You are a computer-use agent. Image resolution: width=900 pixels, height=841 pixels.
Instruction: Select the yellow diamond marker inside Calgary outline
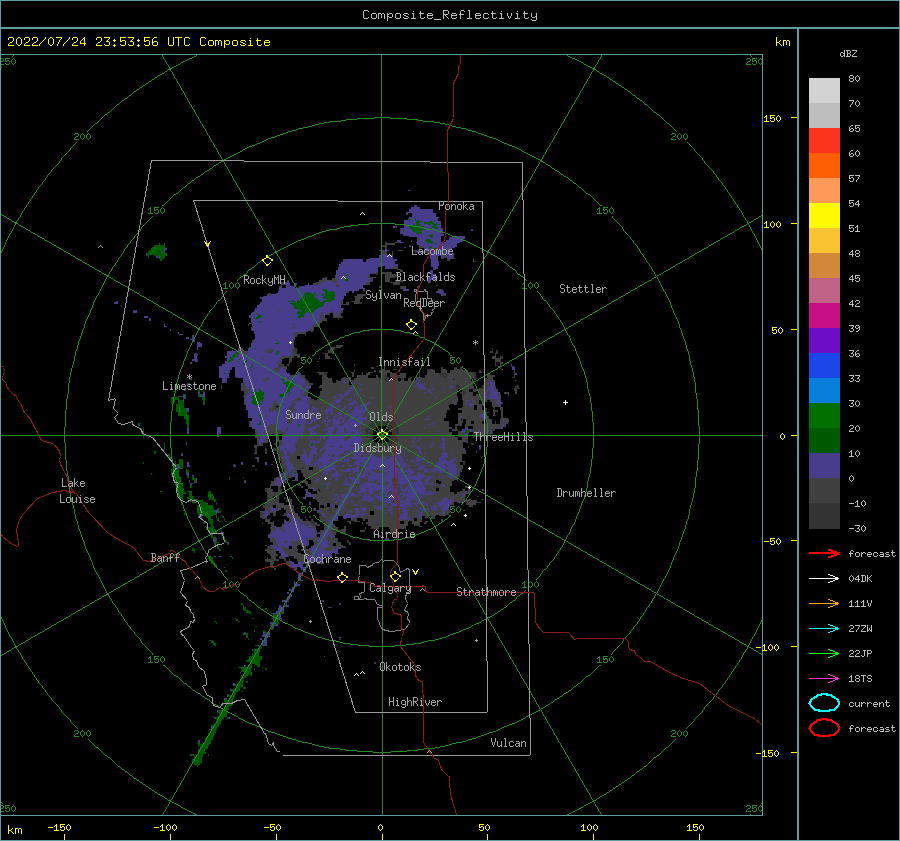coord(395,576)
